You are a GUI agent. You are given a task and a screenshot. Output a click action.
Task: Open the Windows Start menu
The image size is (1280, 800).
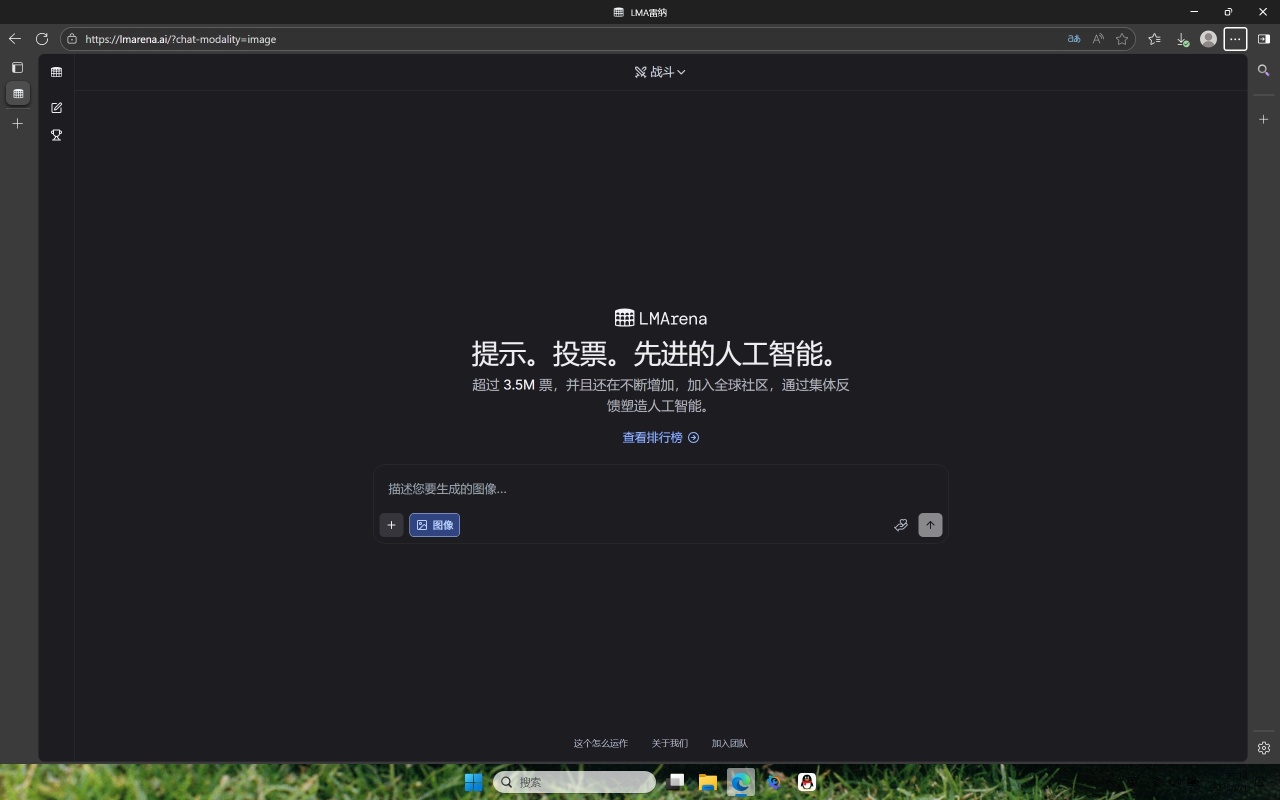click(x=473, y=782)
